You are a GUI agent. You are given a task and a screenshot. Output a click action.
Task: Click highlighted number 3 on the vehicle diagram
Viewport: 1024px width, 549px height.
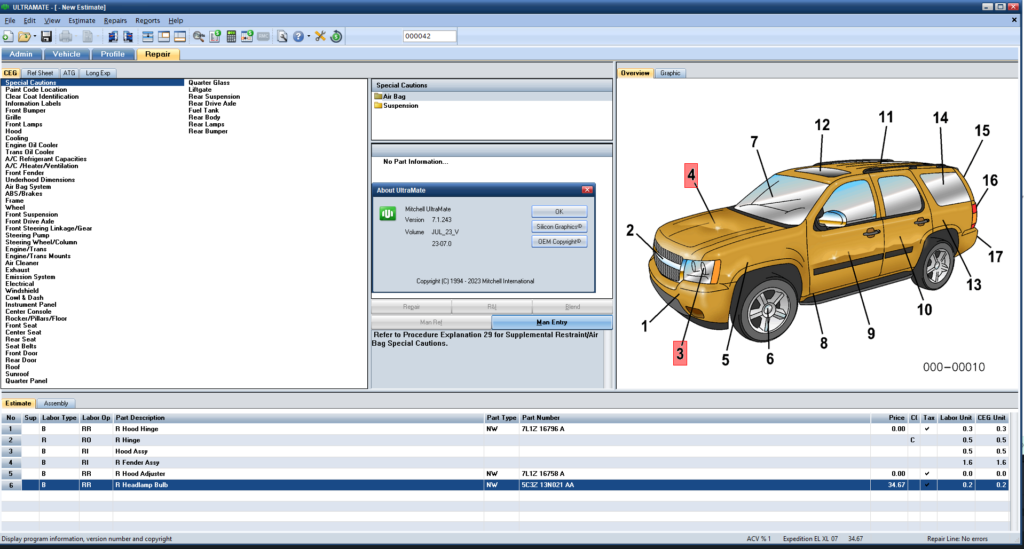[680, 353]
